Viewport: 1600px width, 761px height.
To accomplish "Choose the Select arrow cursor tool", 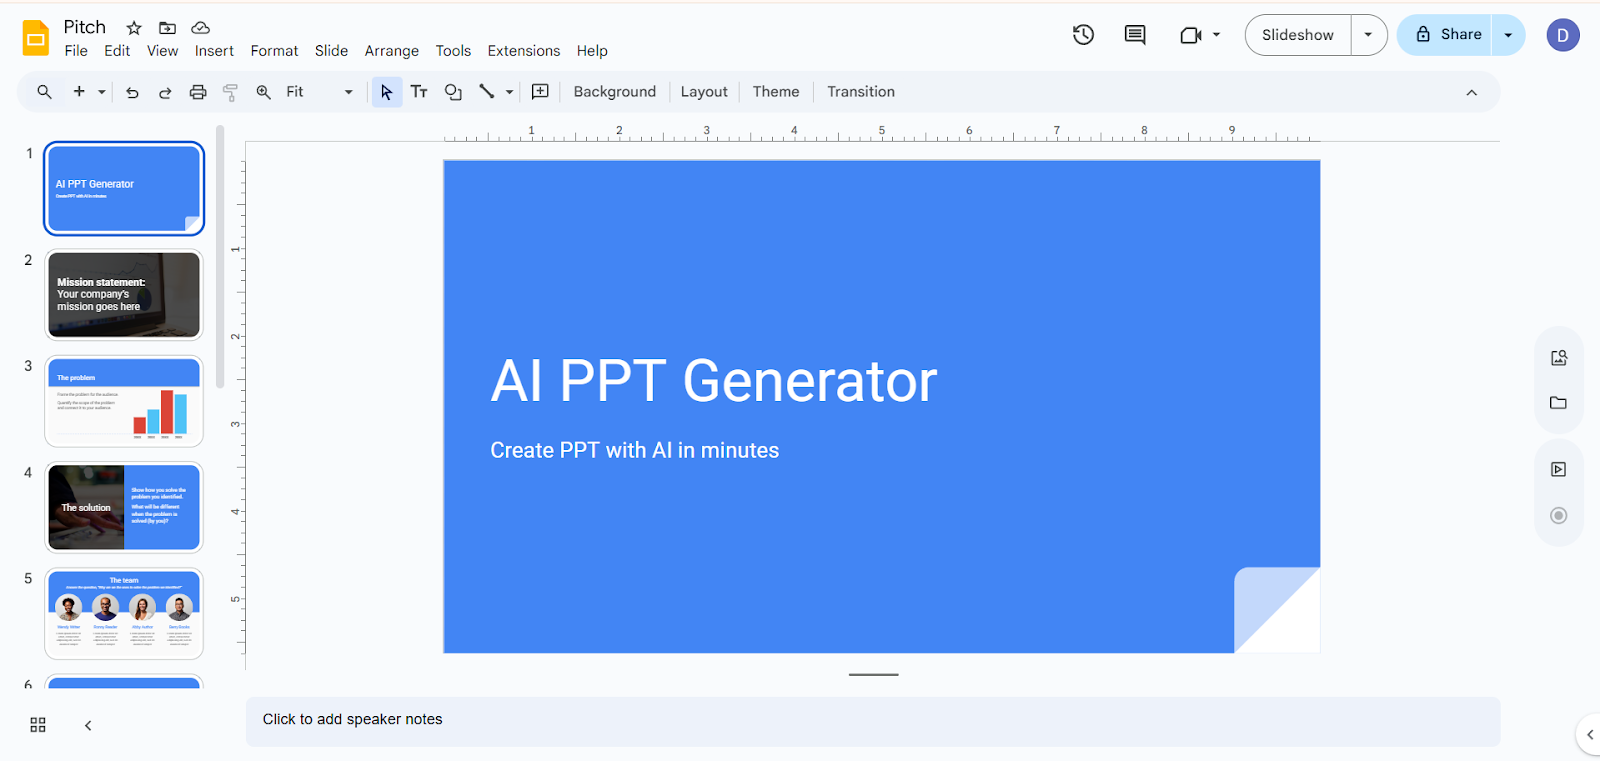I will 387,92.
